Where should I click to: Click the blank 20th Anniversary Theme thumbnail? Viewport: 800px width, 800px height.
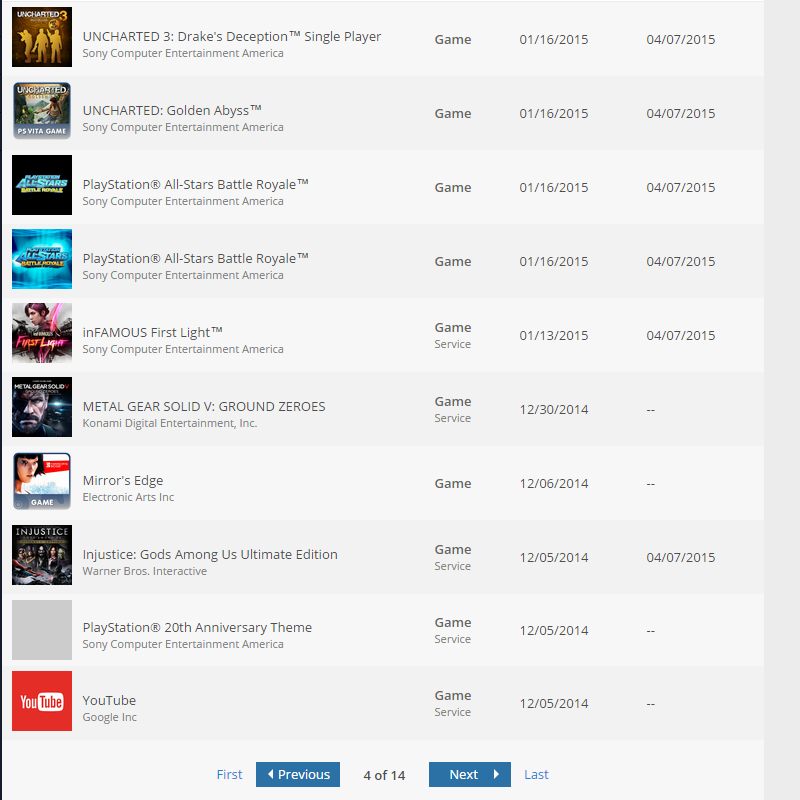[x=42, y=630]
